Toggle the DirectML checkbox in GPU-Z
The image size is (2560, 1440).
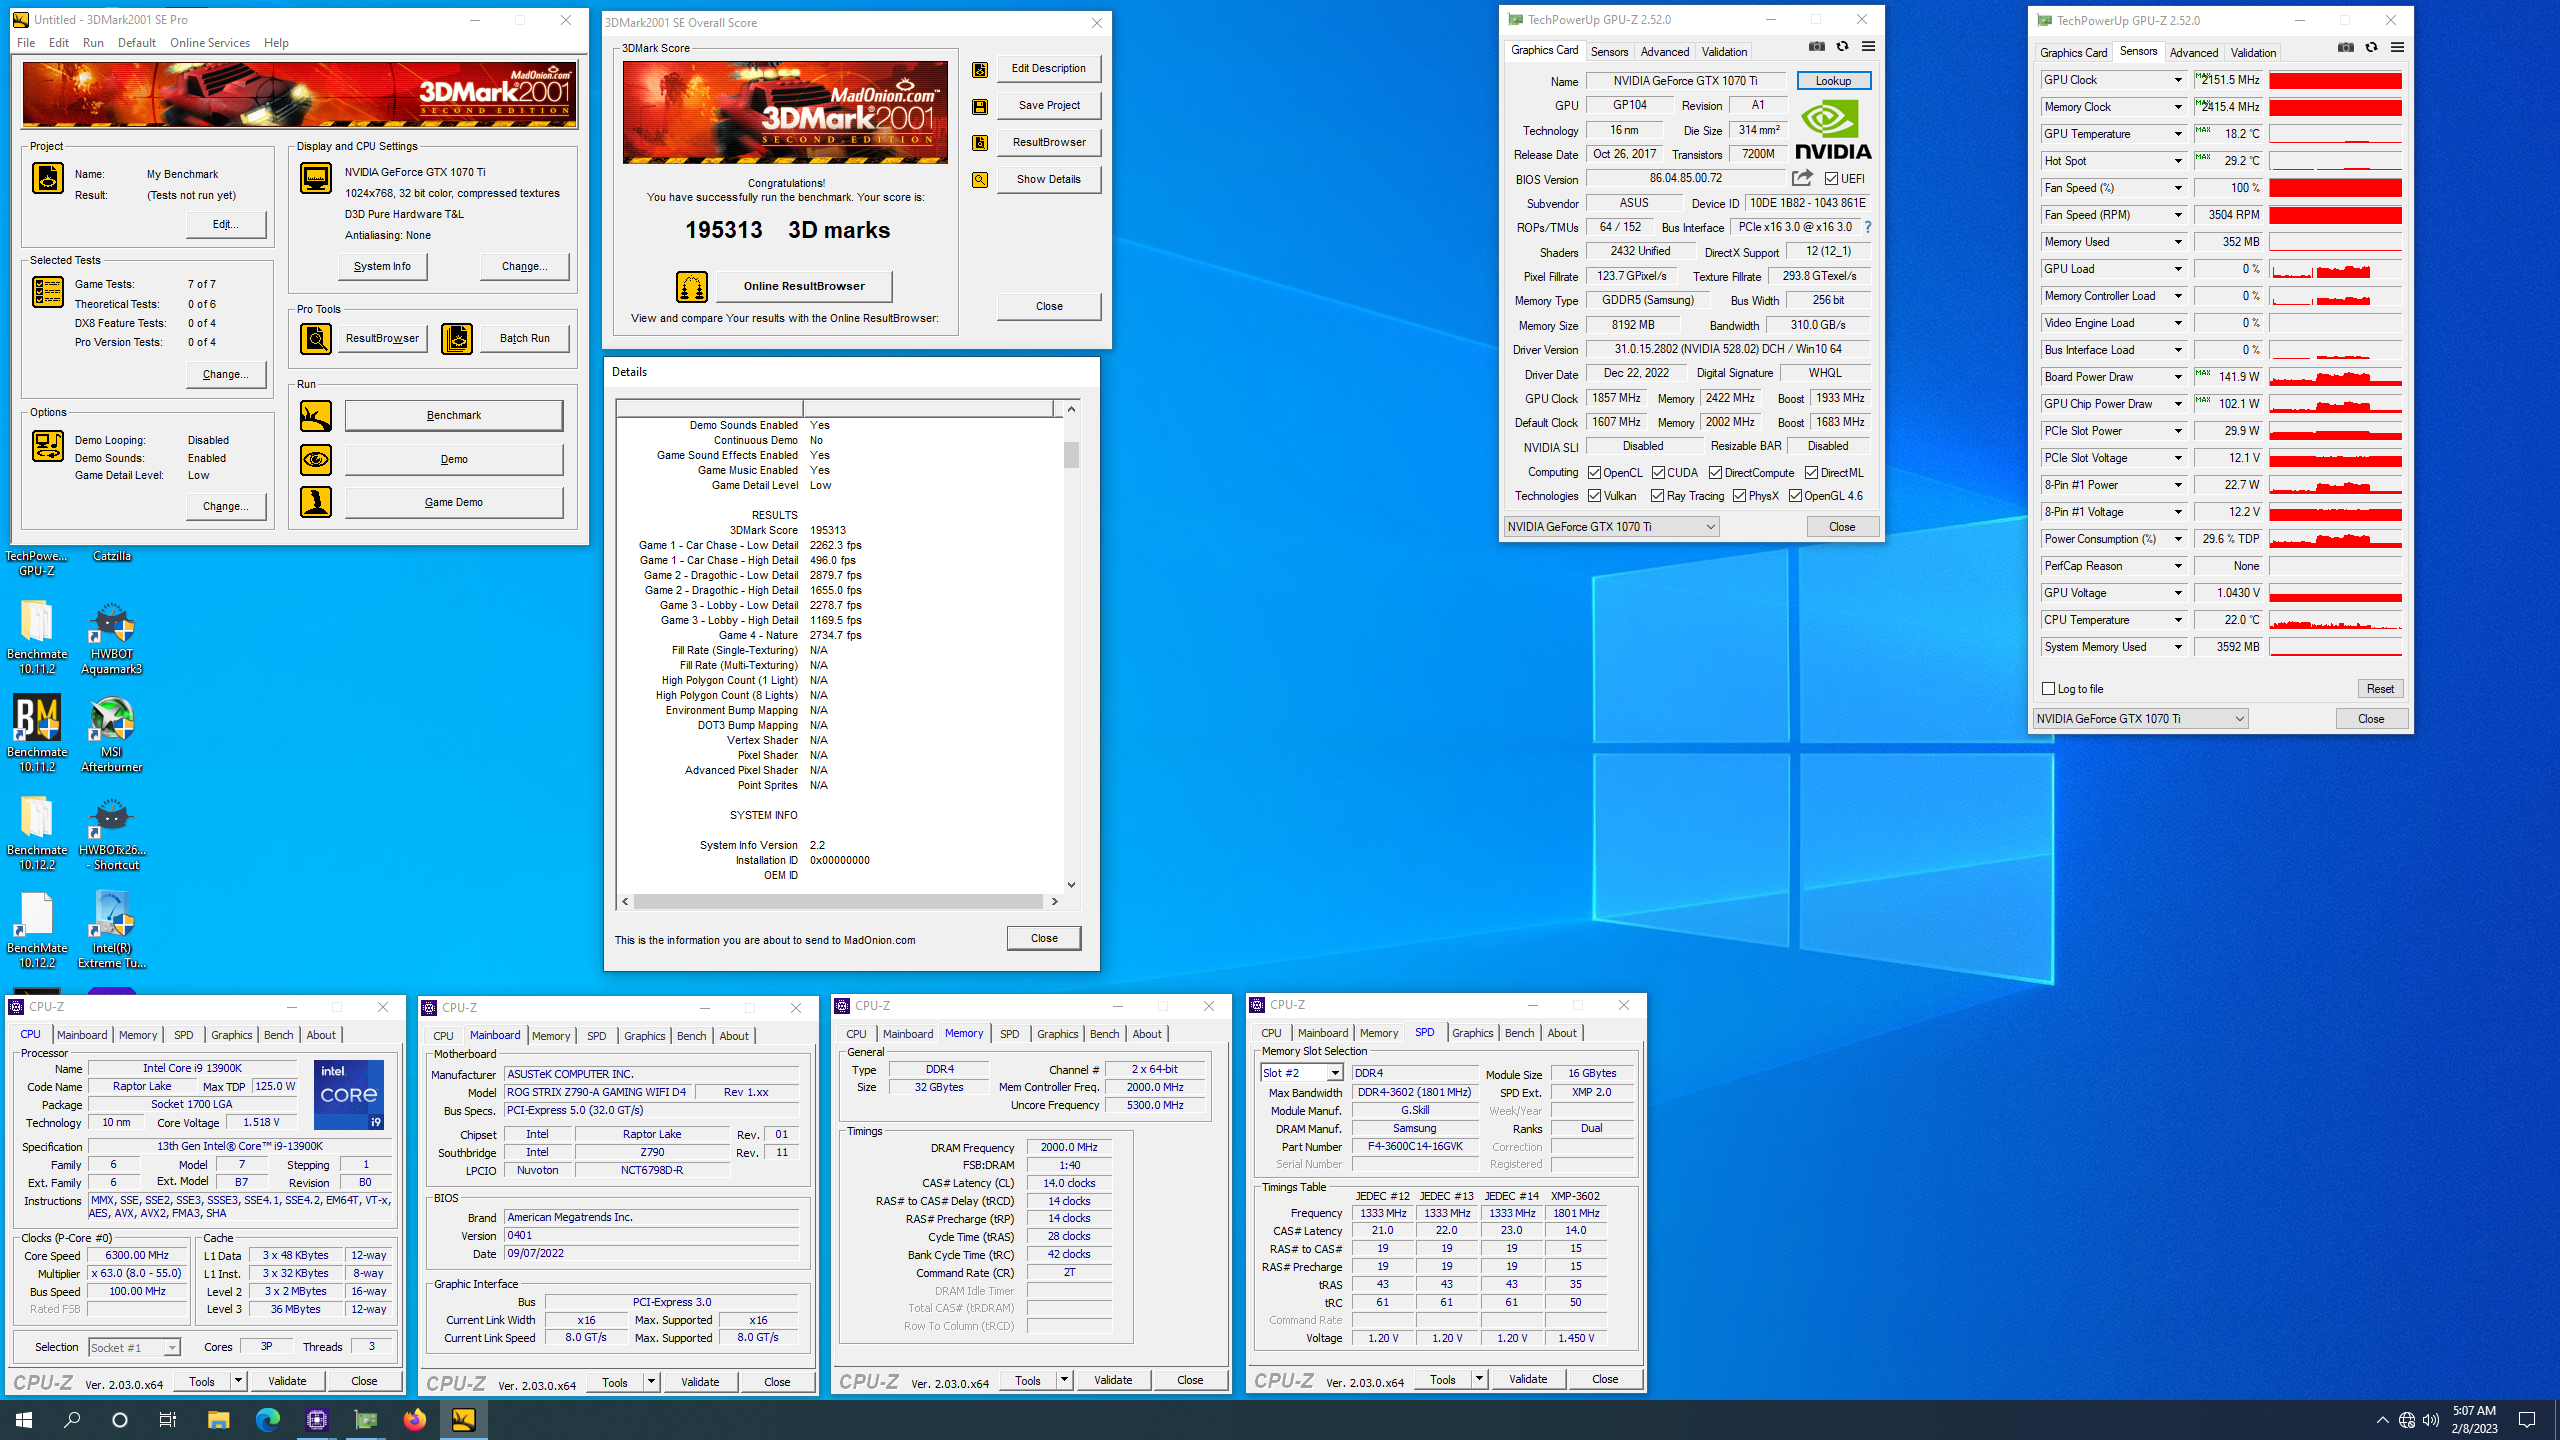point(1811,473)
